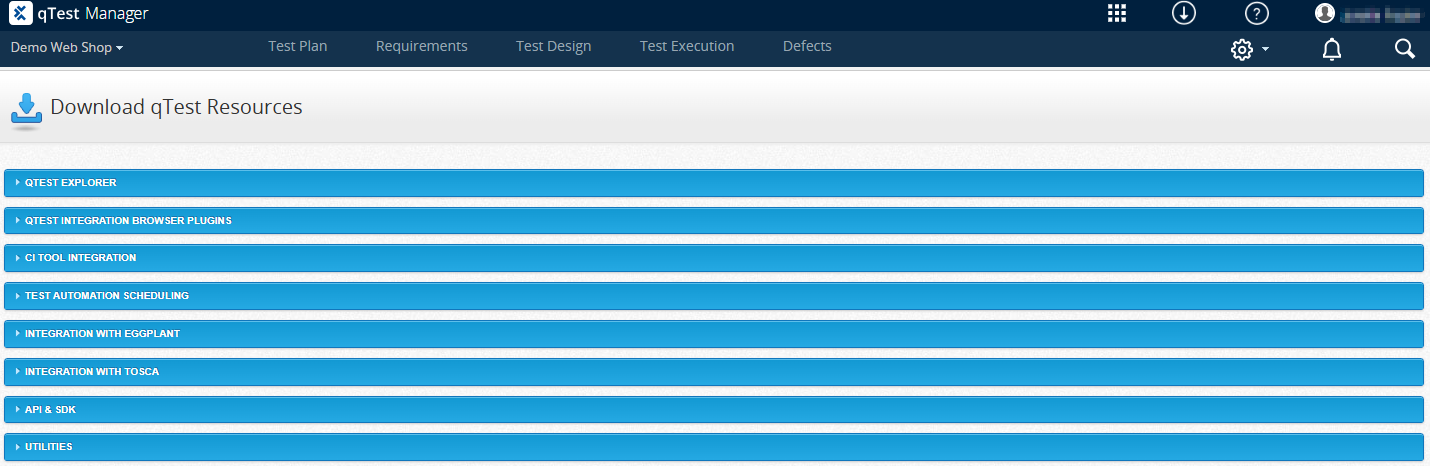Image resolution: width=1430 pixels, height=466 pixels.
Task: Click the download resources circle icon
Action: point(1184,13)
